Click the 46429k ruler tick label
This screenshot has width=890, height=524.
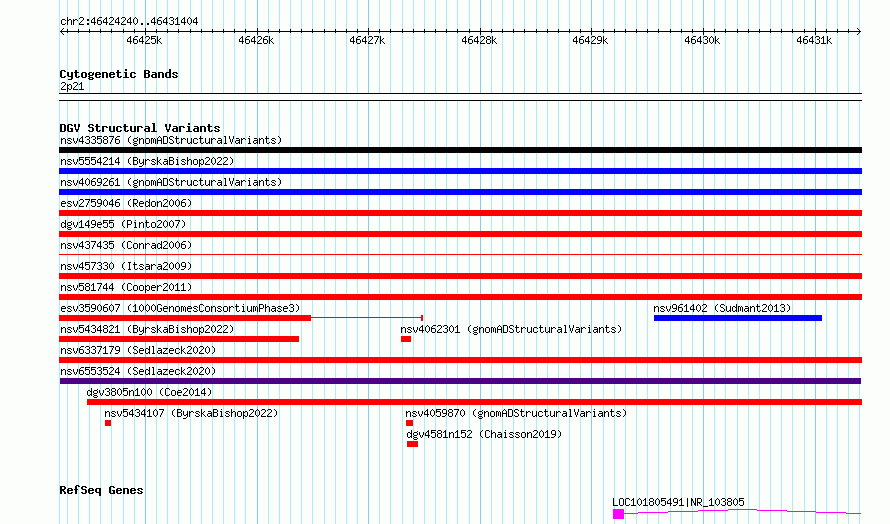pyautogui.click(x=590, y=40)
